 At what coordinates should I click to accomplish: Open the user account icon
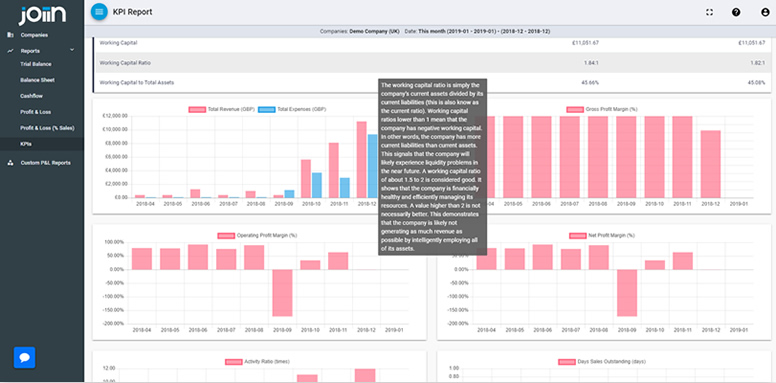(765, 12)
